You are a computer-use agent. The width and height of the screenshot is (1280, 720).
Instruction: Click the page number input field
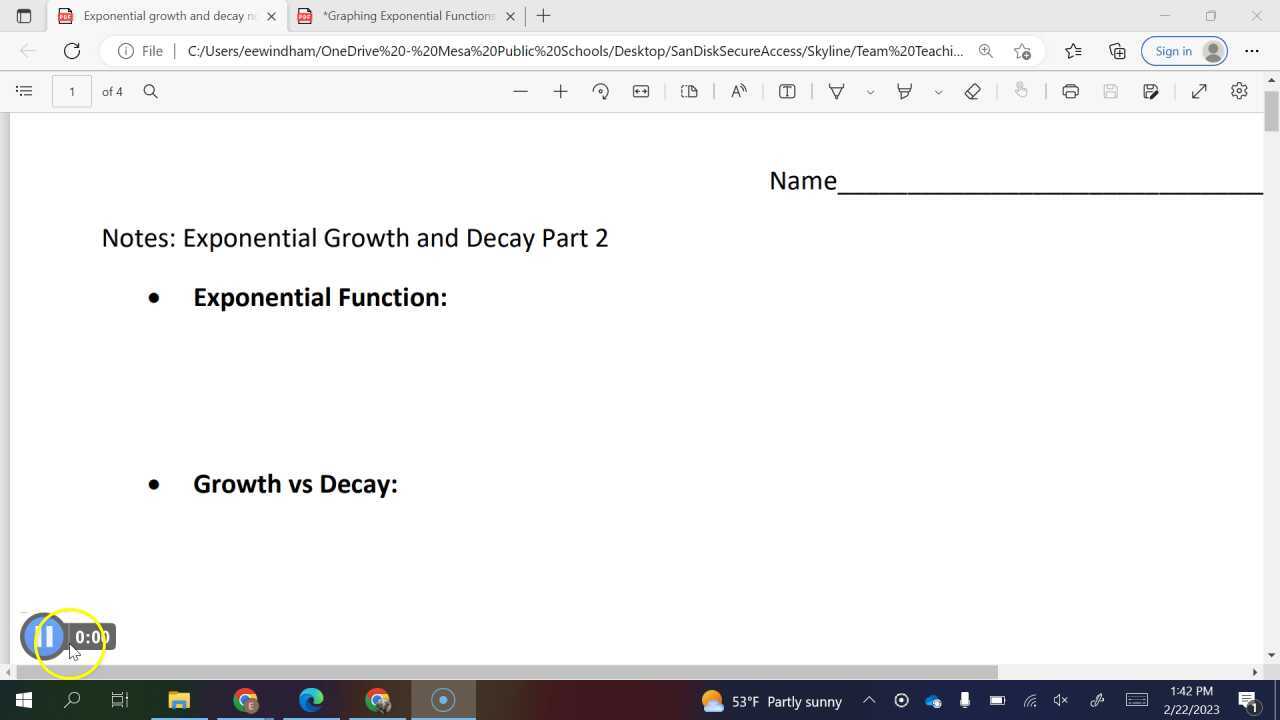pos(71,91)
